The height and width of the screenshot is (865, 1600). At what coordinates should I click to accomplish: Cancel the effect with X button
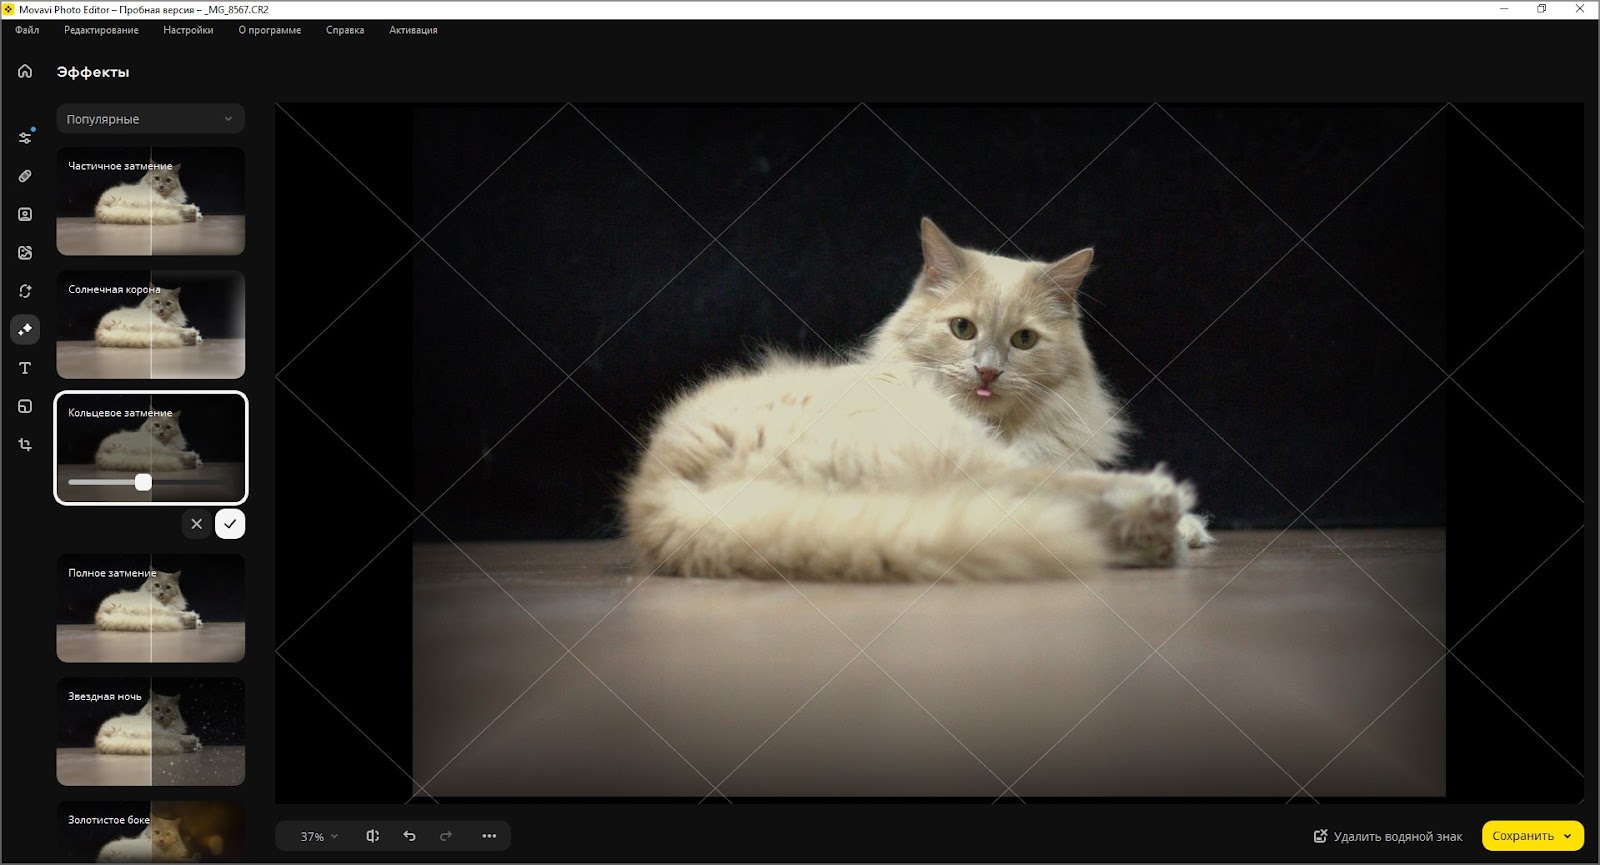197,524
